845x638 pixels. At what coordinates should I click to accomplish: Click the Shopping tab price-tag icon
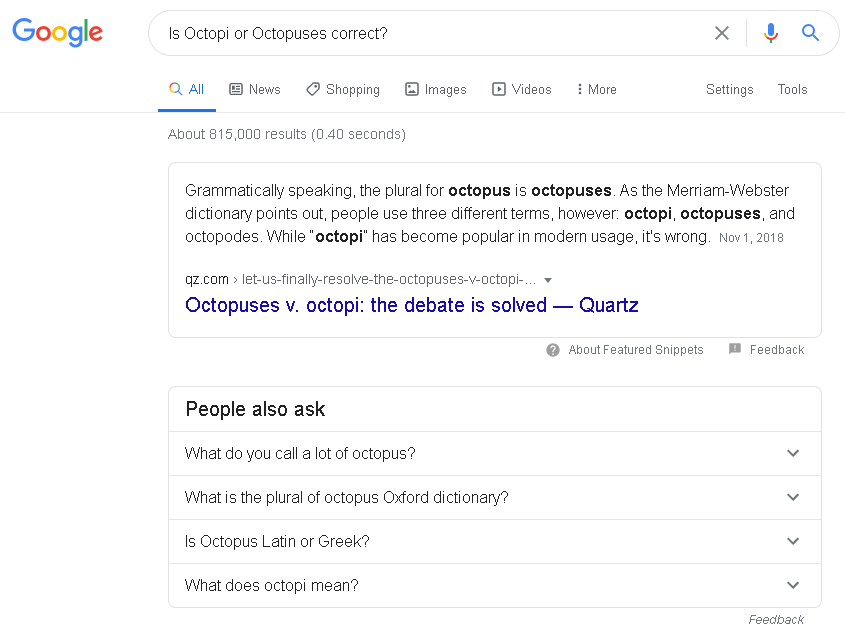(310, 89)
